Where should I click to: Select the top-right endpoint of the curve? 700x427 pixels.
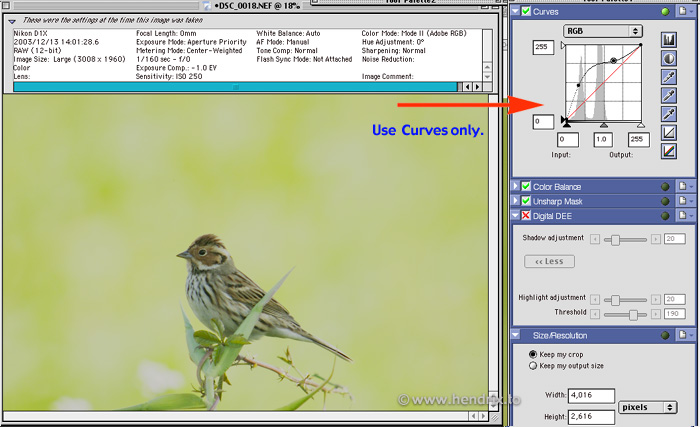(641, 45)
